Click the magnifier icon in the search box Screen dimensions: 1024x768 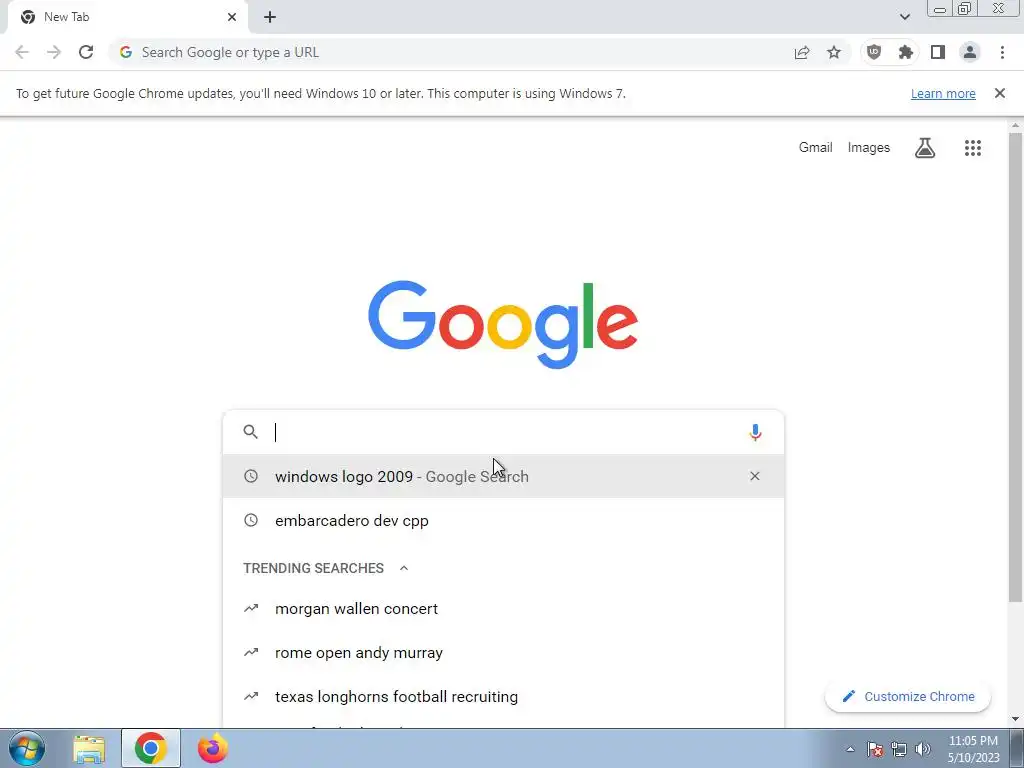coord(251,432)
